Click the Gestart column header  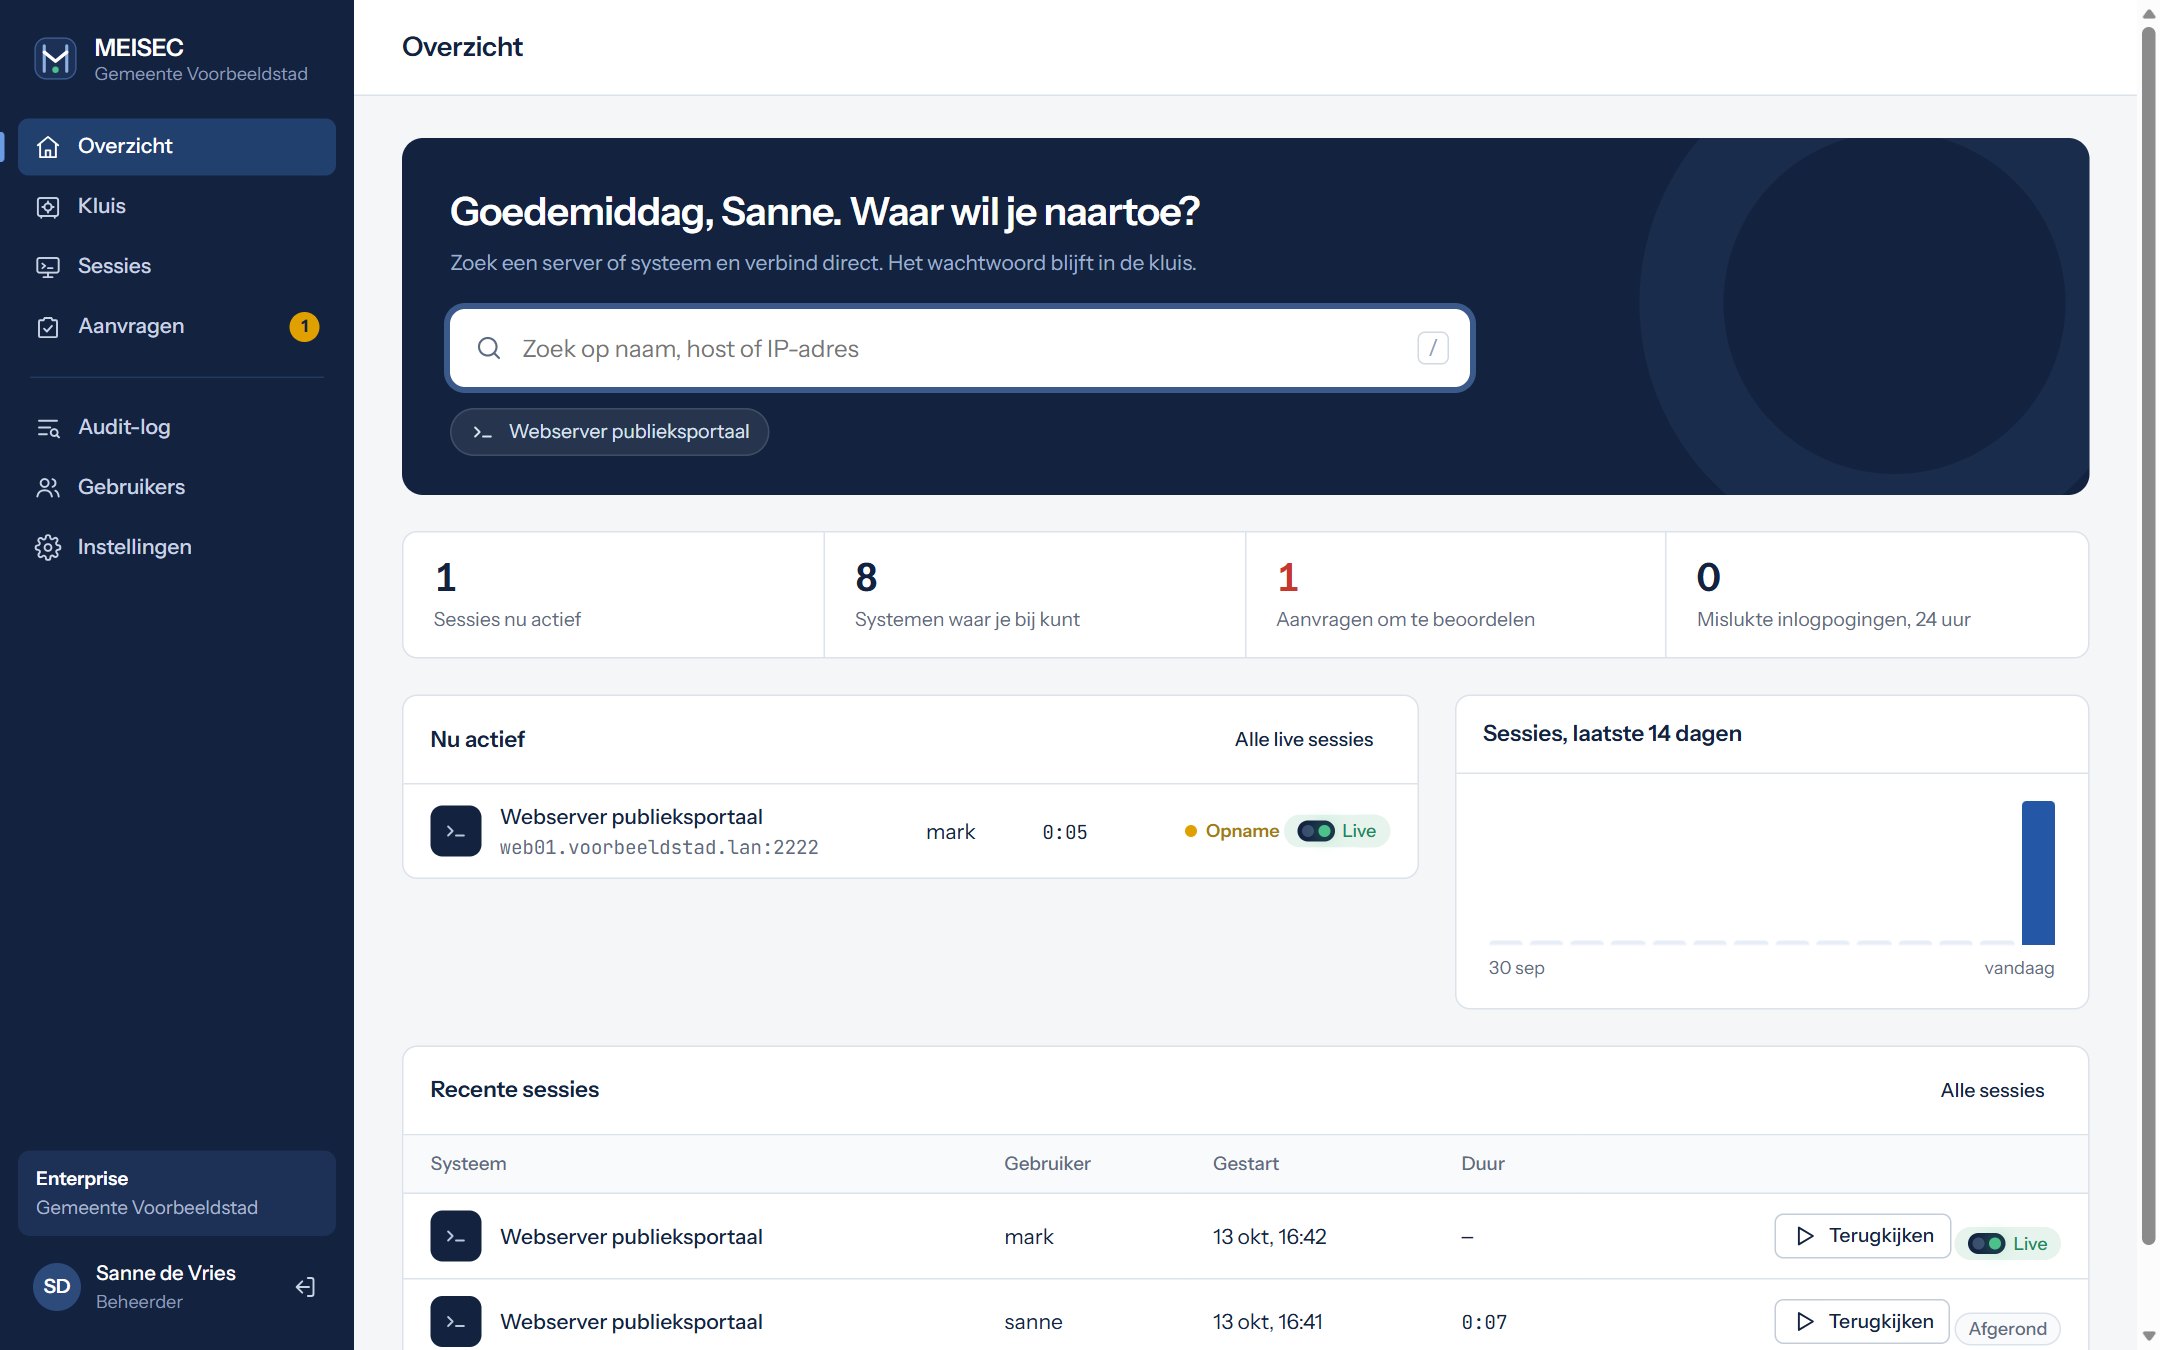click(1246, 1164)
